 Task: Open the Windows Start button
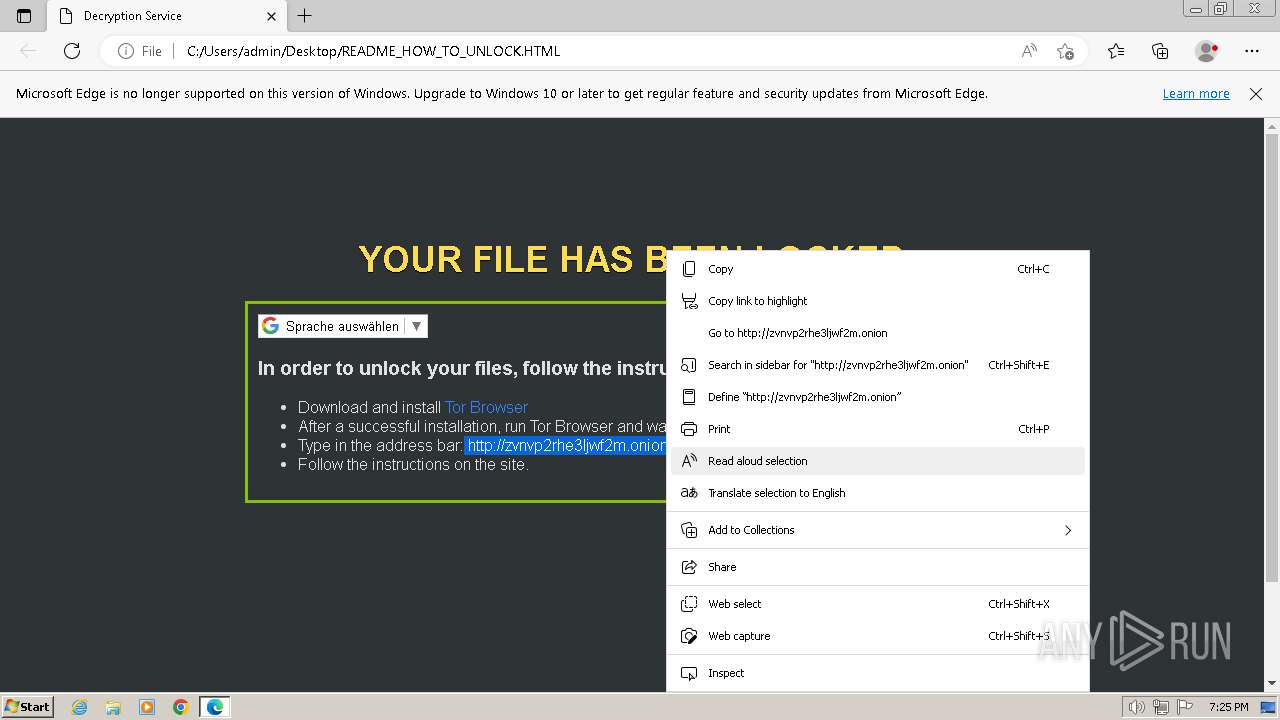pyautogui.click(x=28, y=707)
